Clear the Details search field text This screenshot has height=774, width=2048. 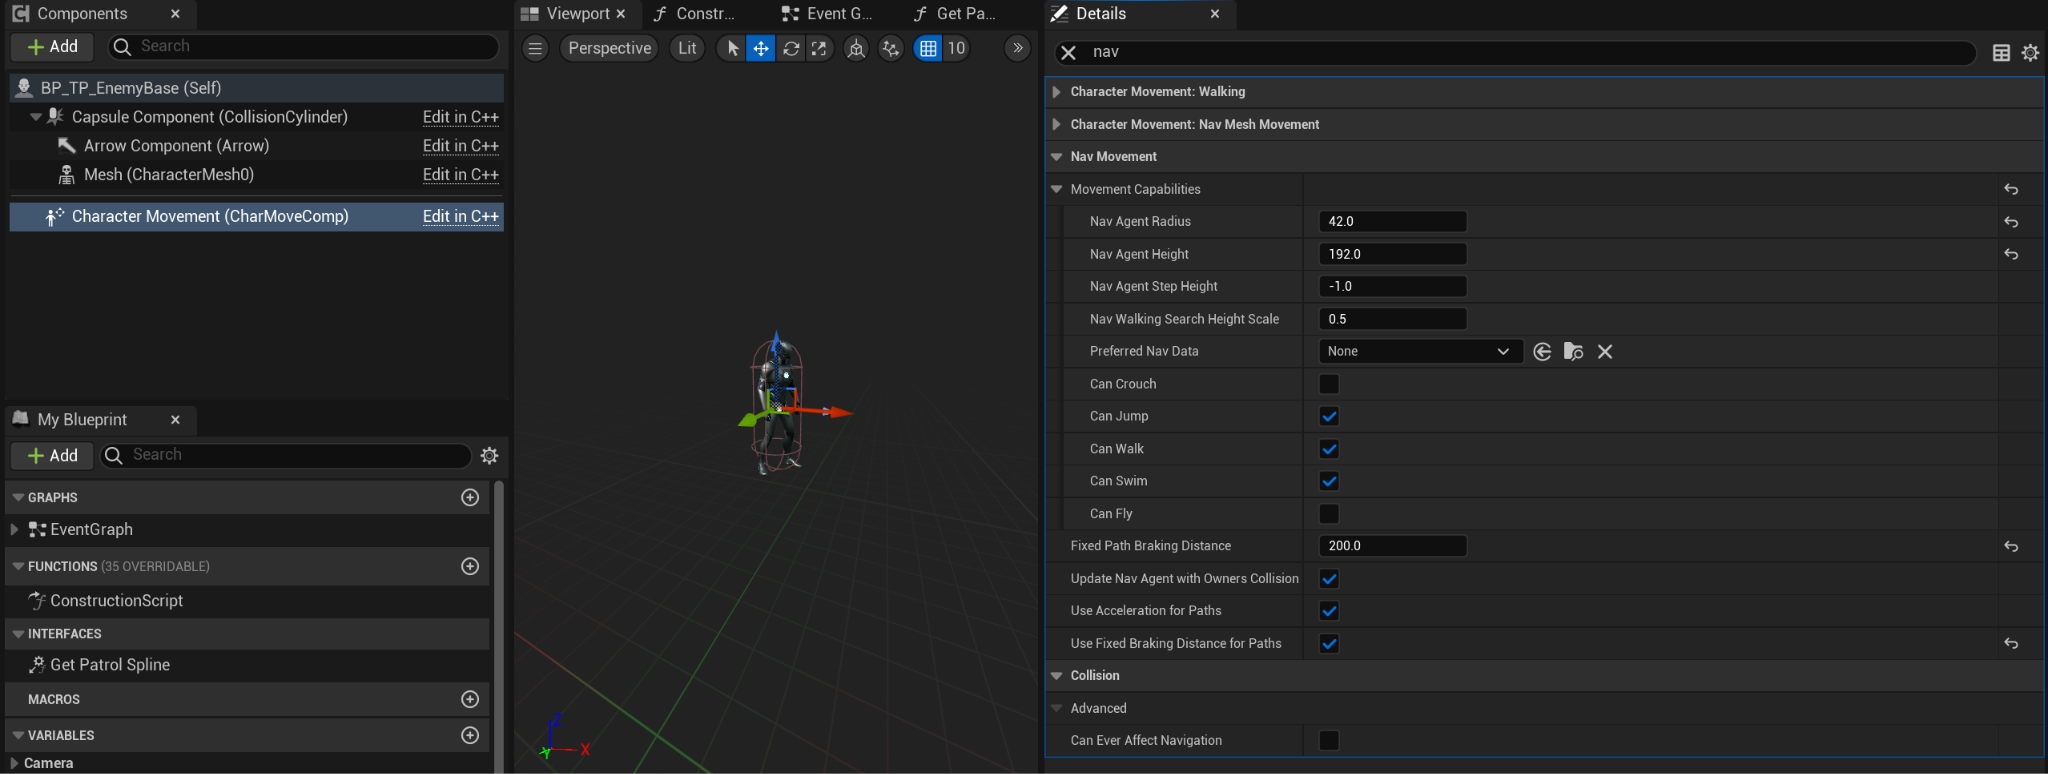coord(1068,53)
